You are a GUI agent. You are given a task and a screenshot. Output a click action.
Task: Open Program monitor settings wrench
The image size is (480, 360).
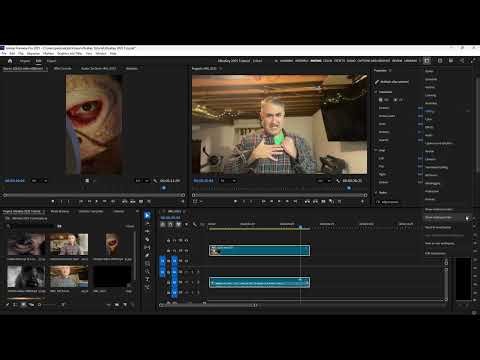tap(338, 180)
